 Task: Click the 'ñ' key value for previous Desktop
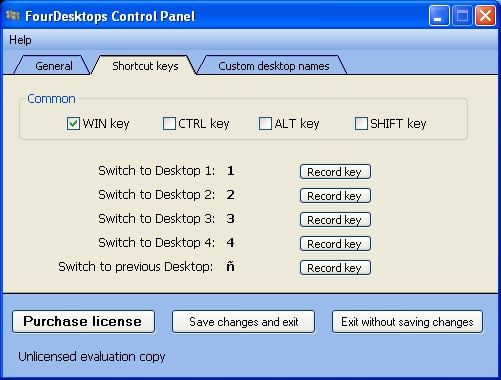[x=230, y=267]
